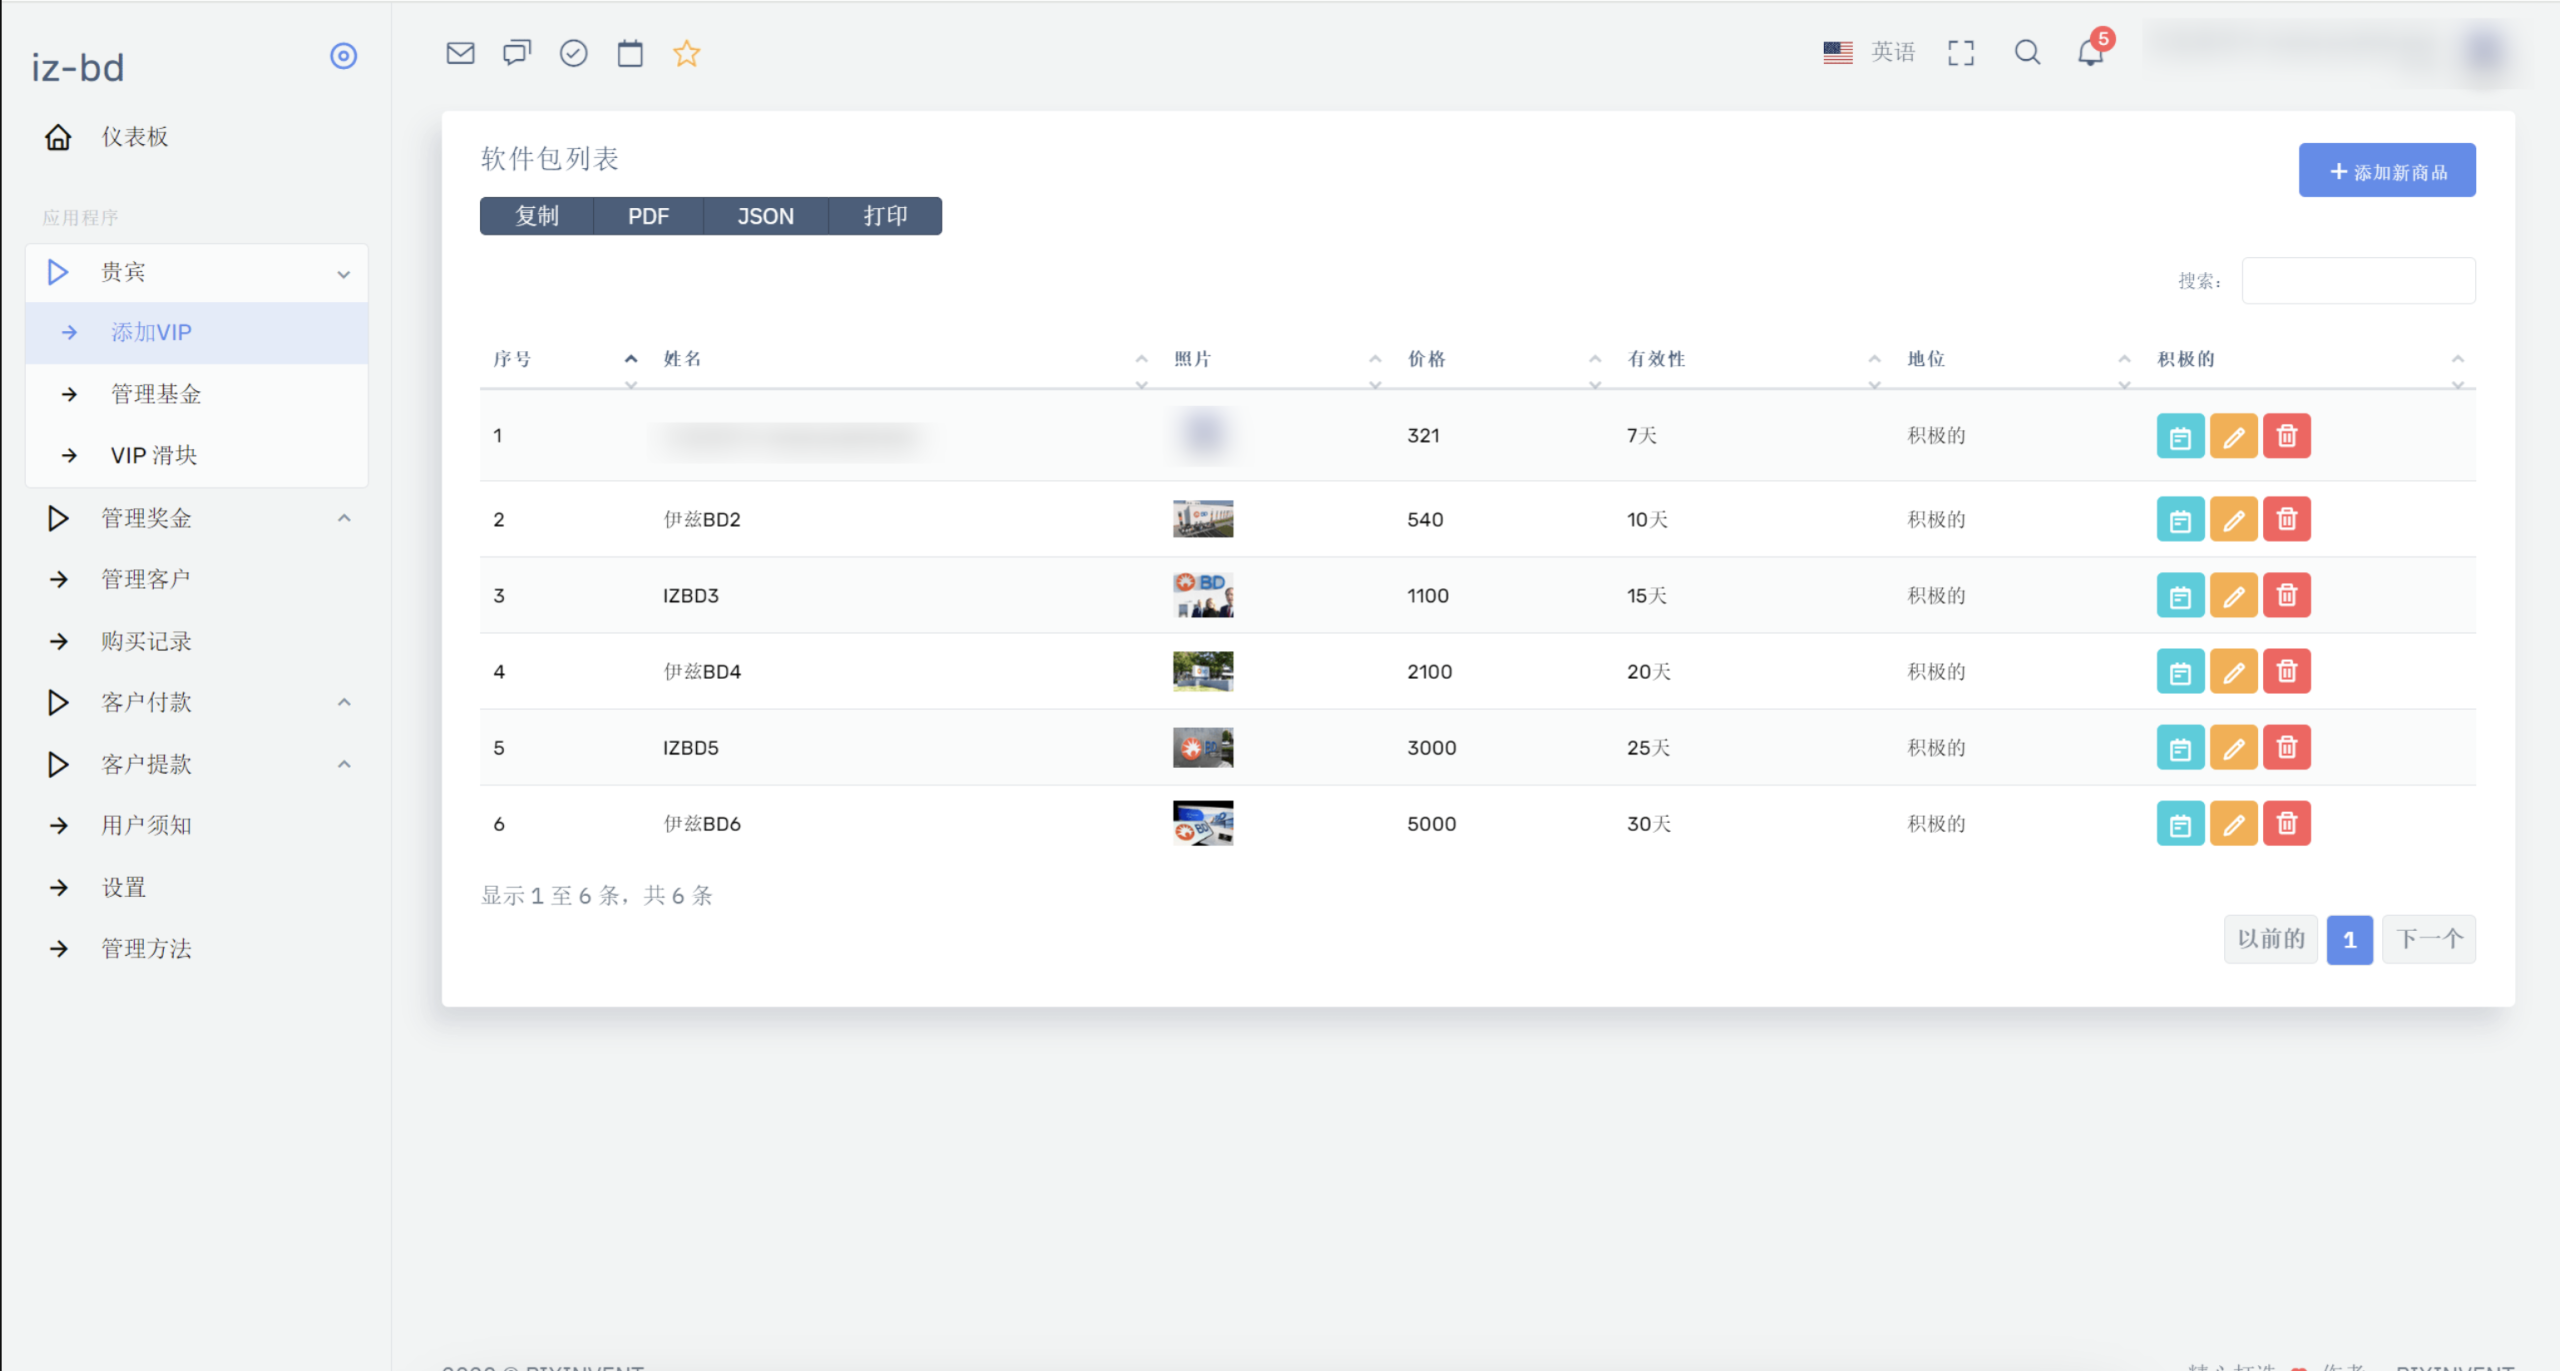Viewport: 2560px width, 1371px height.
Task: Export table using the PDF button
Action: point(648,216)
